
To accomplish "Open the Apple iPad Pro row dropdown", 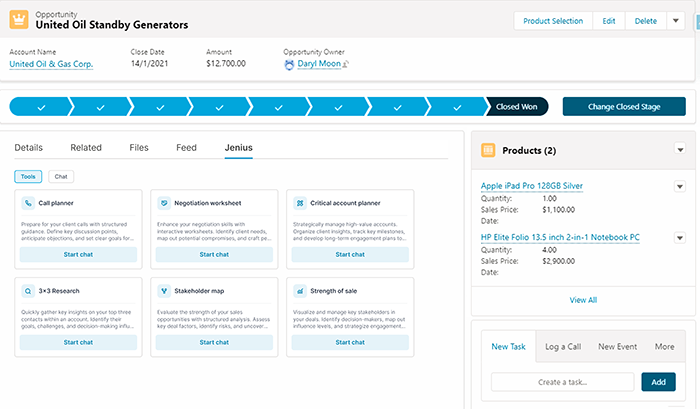I will pyautogui.click(x=680, y=186).
